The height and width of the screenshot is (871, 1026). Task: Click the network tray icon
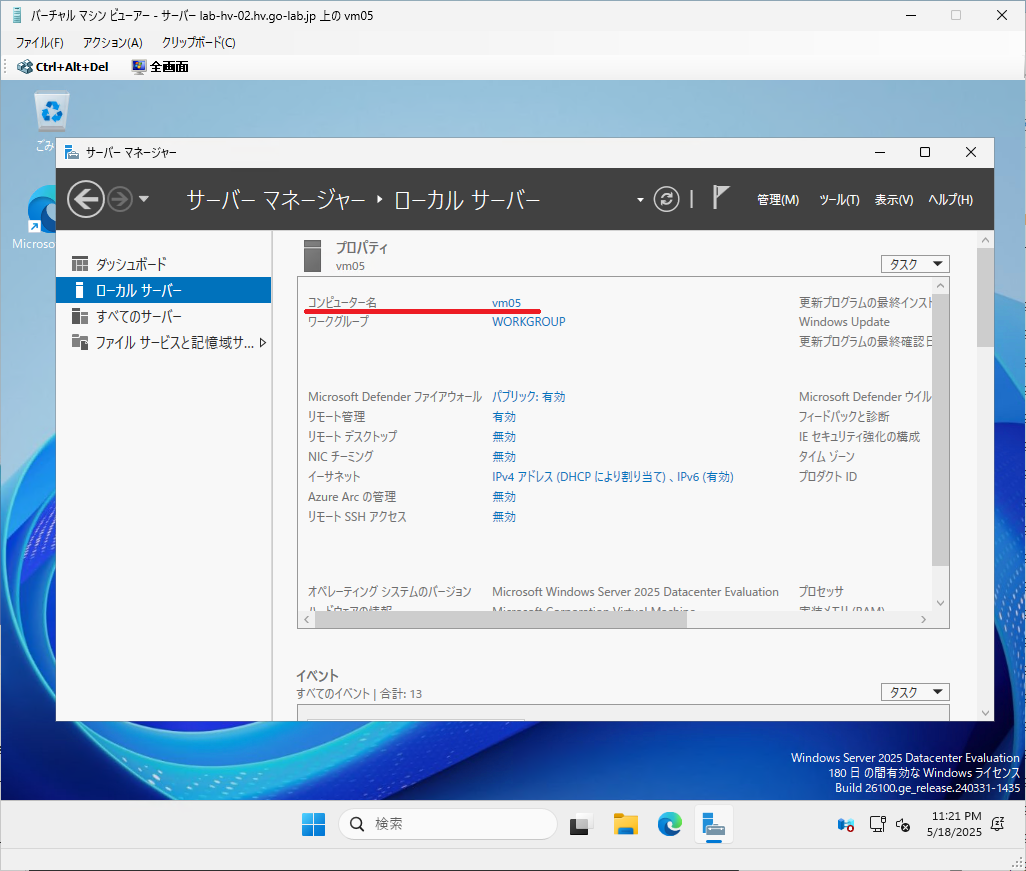(x=877, y=825)
